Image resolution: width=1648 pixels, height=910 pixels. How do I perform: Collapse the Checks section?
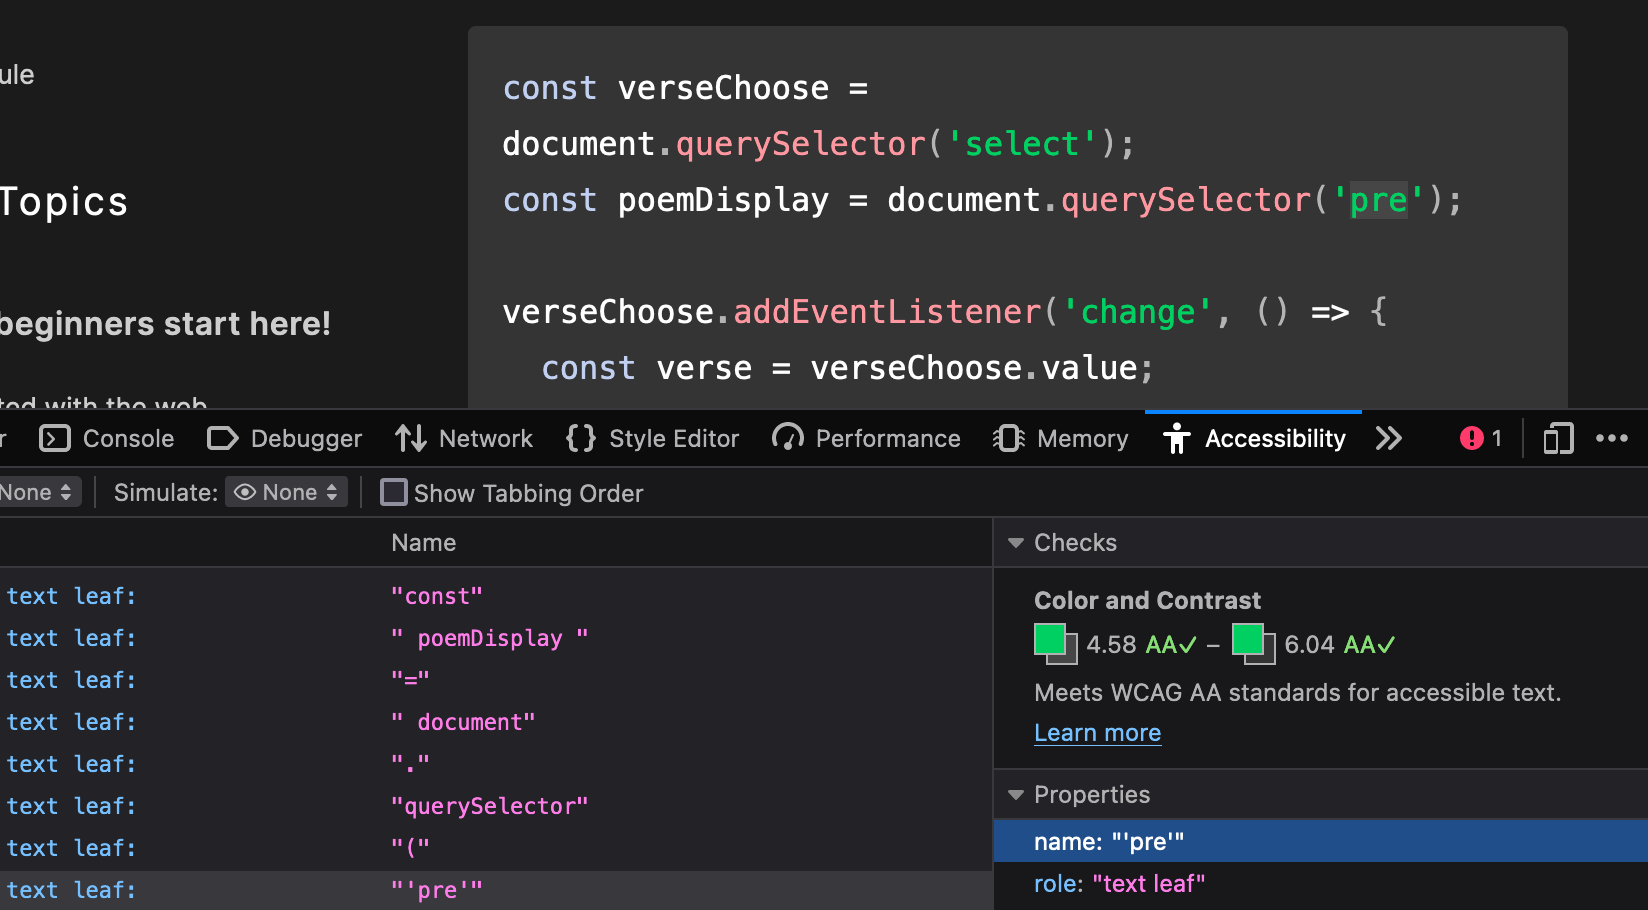pyautogui.click(x=1016, y=542)
